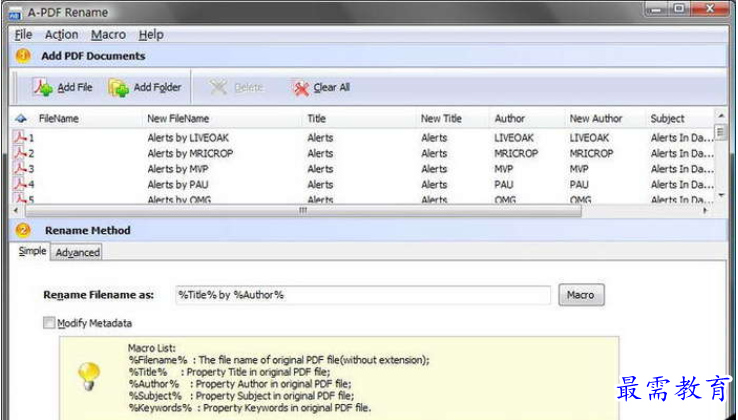Open the Action menu
The image size is (738, 420).
pyautogui.click(x=61, y=35)
